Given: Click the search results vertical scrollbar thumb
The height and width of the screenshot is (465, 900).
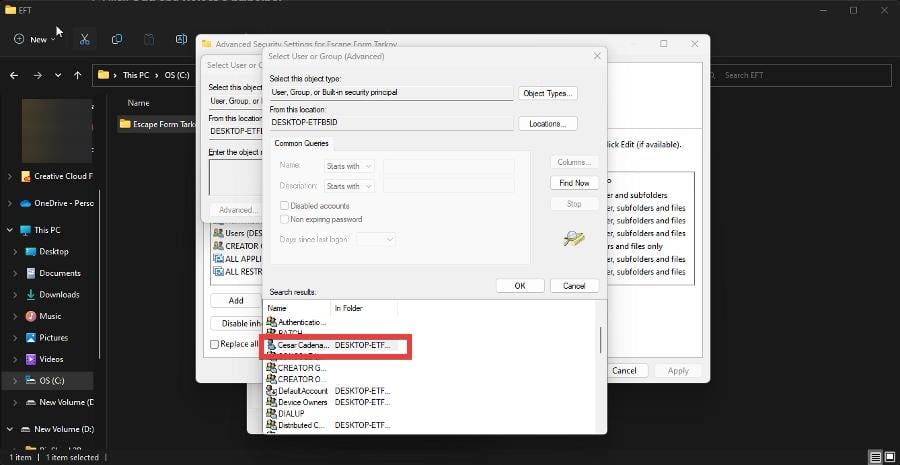Looking at the screenshot, I should click(x=600, y=340).
